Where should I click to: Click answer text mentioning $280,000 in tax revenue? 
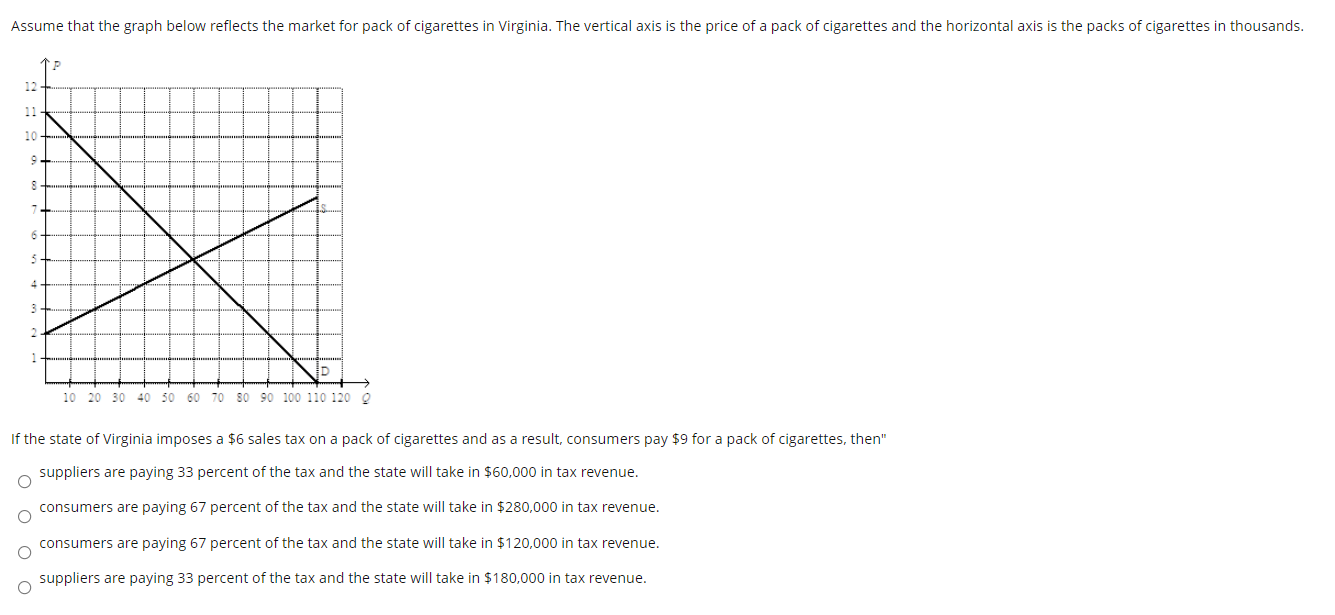pyautogui.click(x=349, y=507)
